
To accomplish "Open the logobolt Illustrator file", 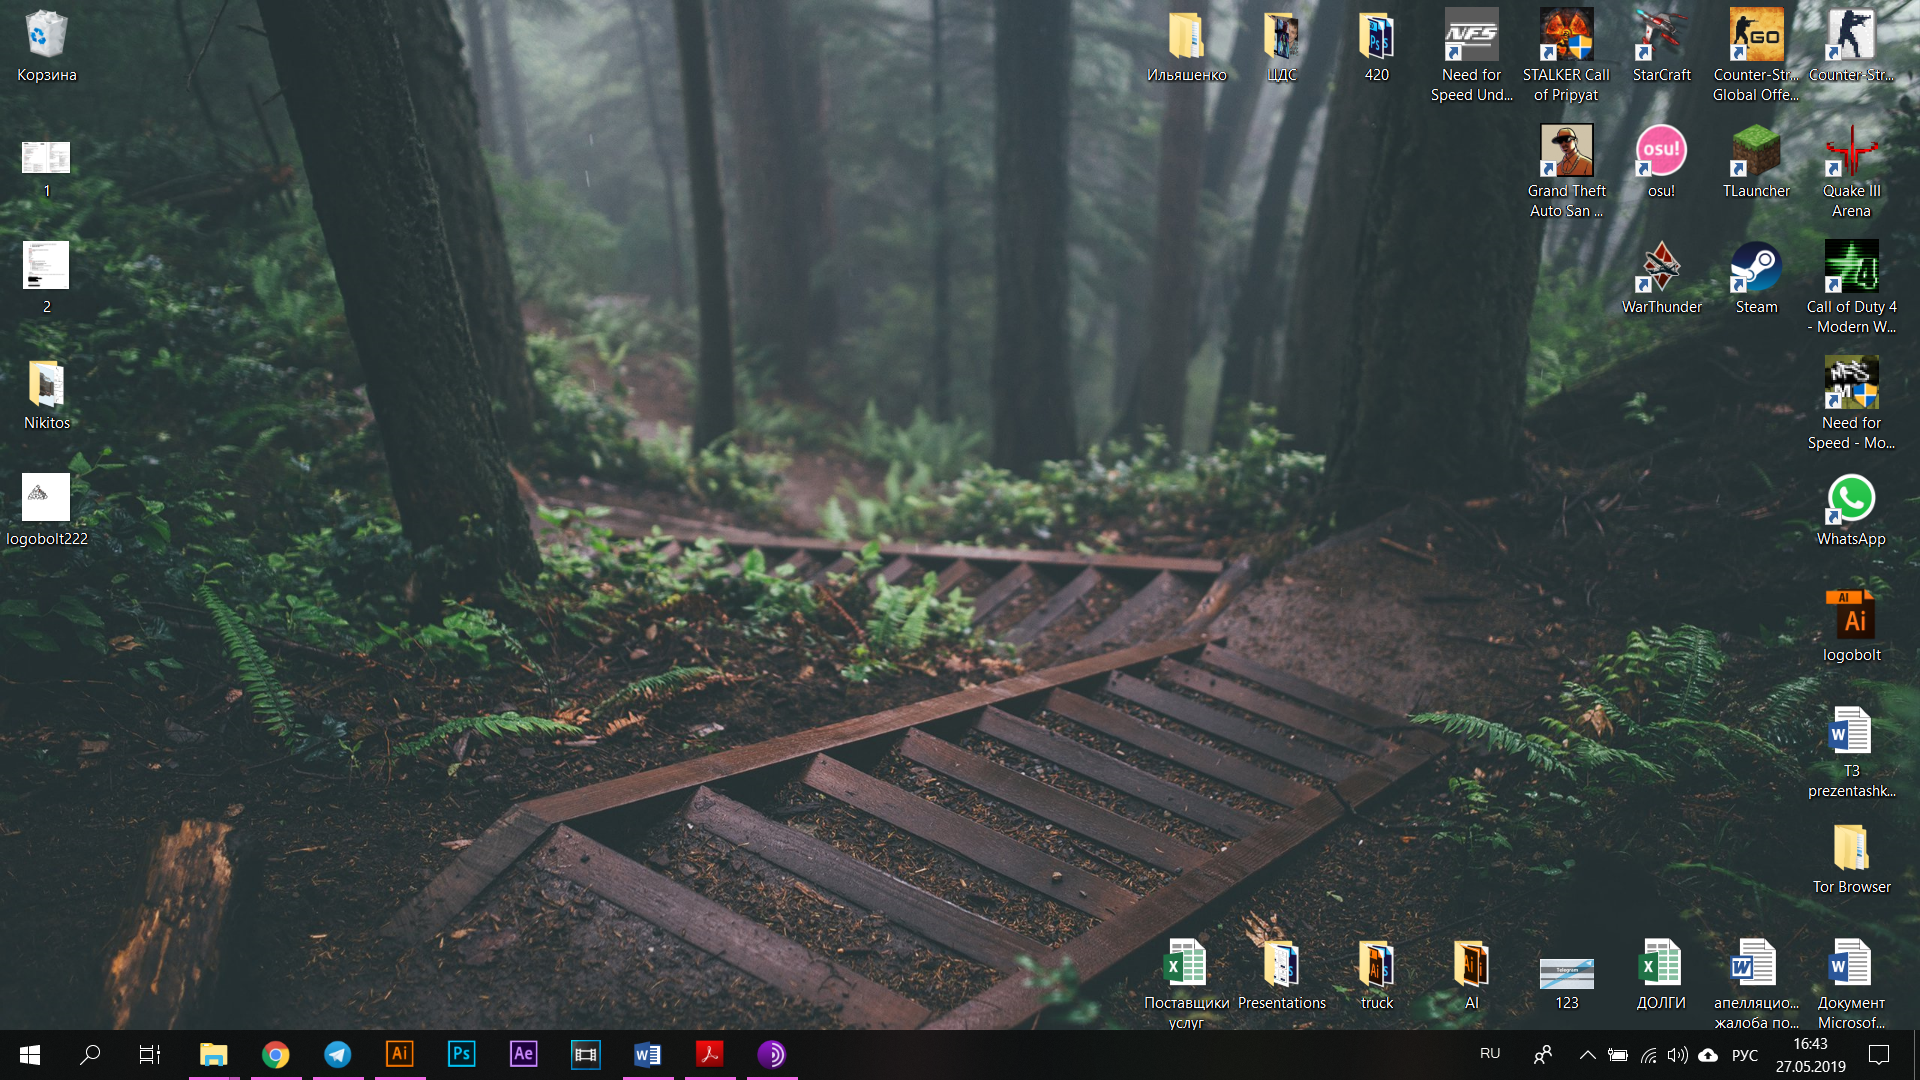I will 1851,627.
